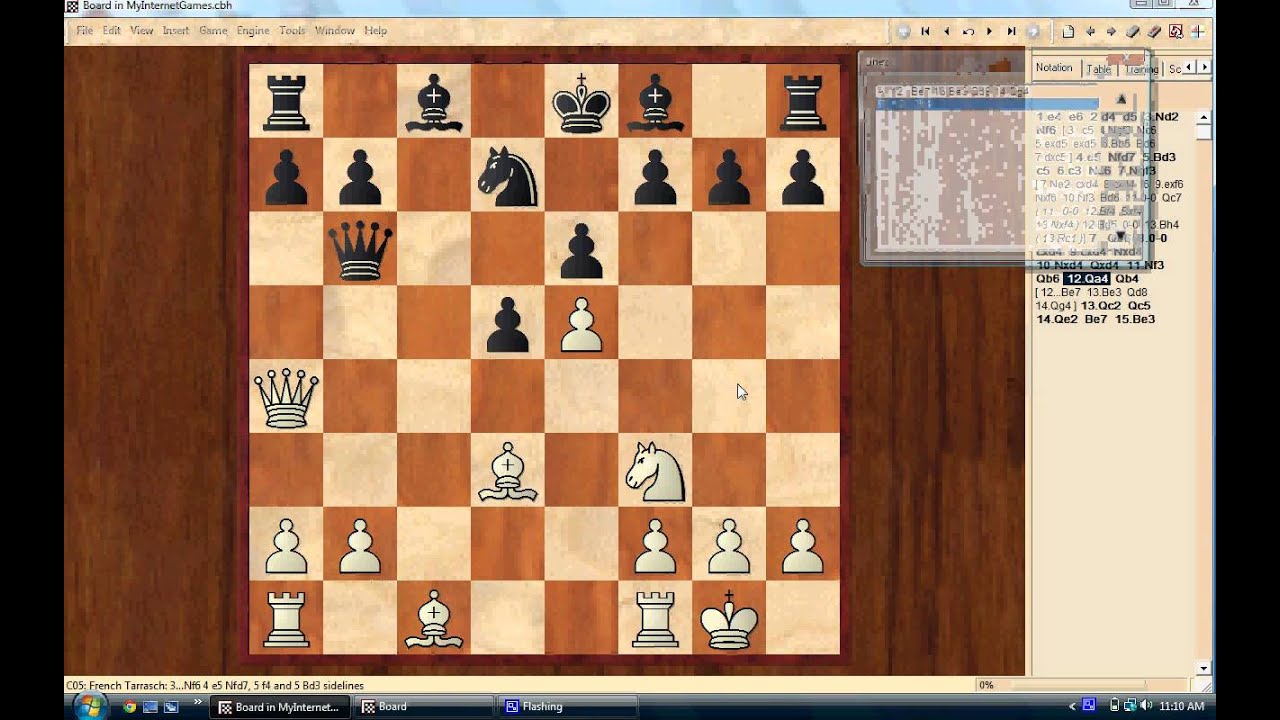Click the red-bordered engine icon in toolbar

(1176, 31)
